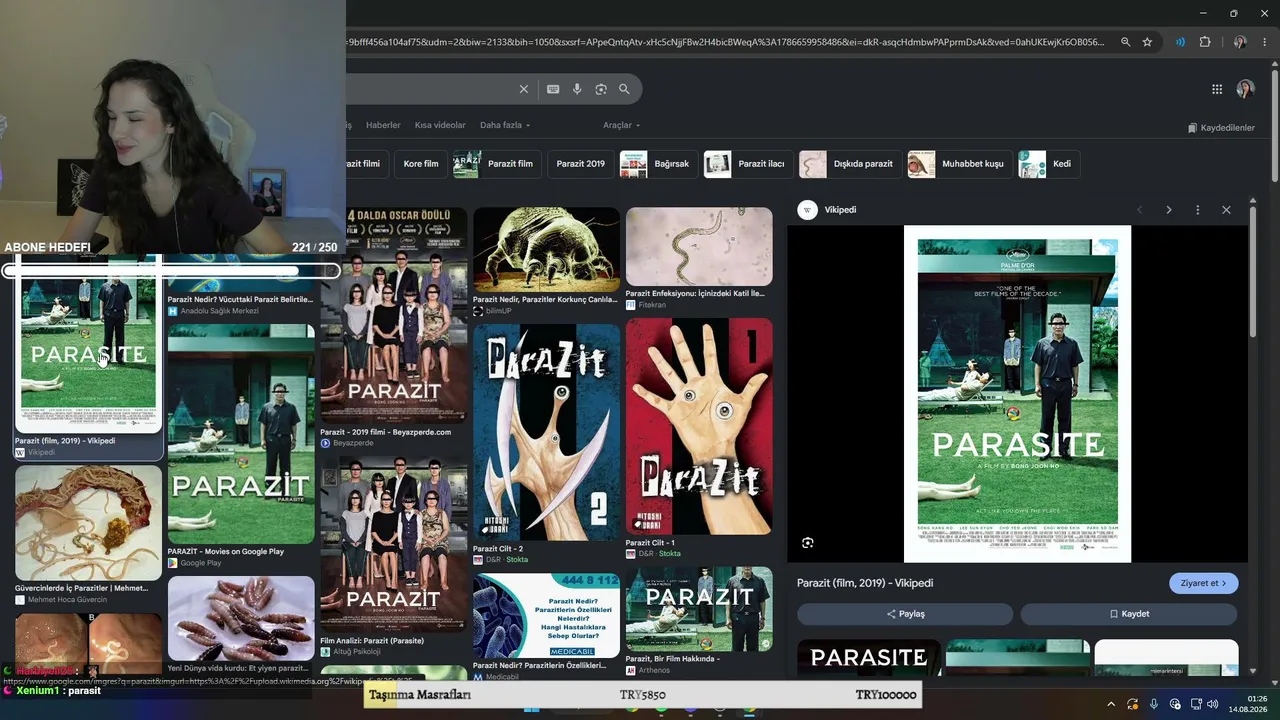1280x720 pixels.
Task: Click the magnifier search button in search bar
Action: pos(624,89)
